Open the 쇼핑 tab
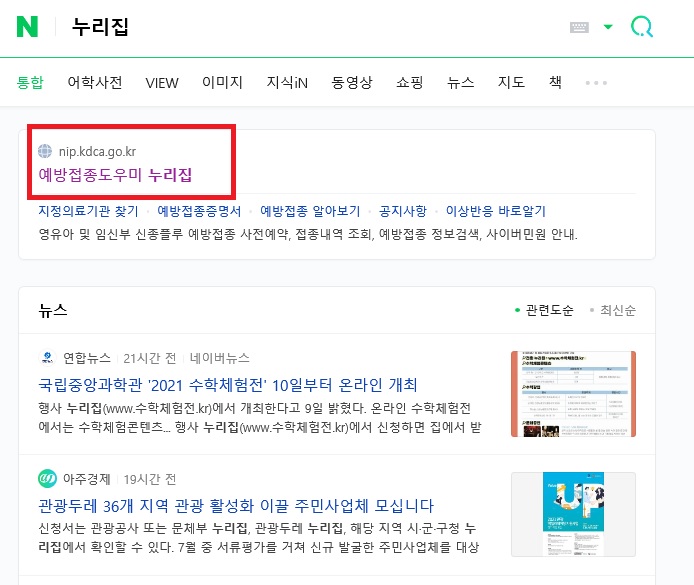The width and height of the screenshot is (694, 585). [x=409, y=82]
